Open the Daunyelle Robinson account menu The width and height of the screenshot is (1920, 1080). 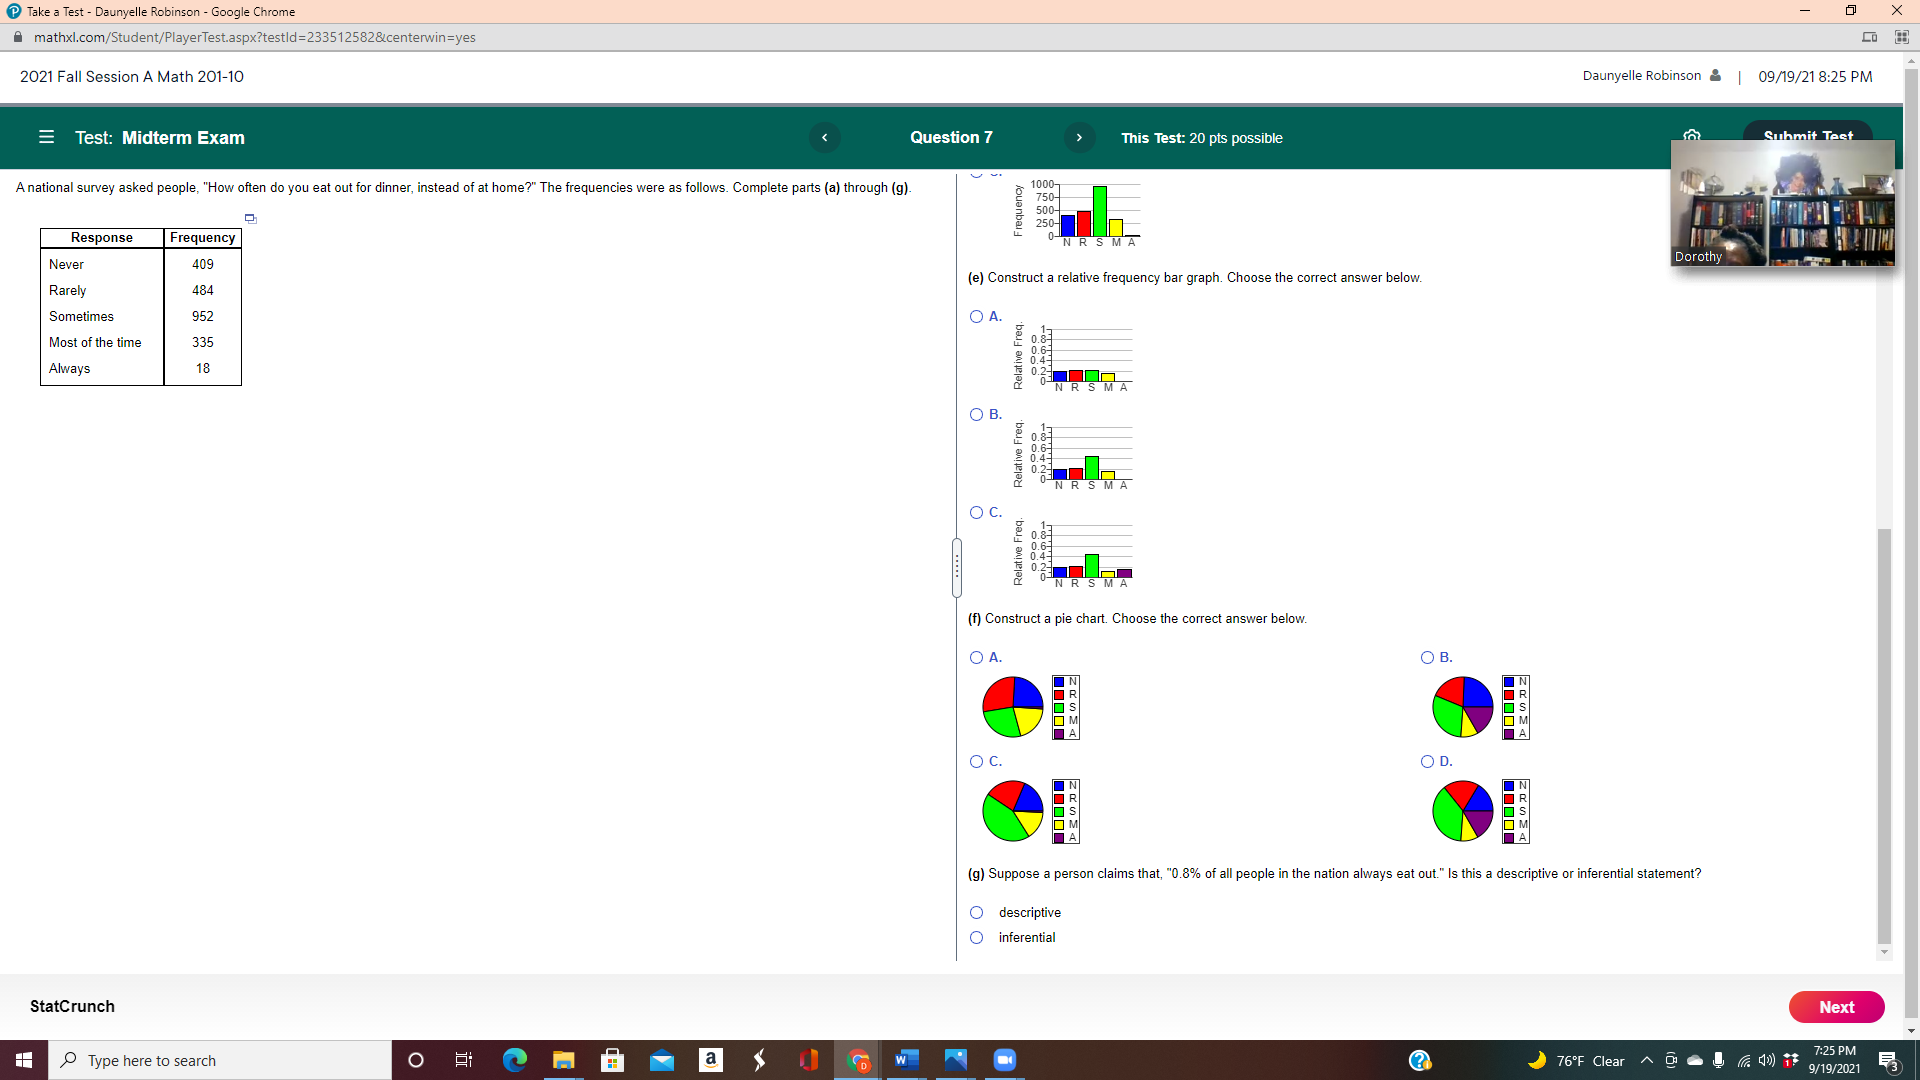coord(1650,76)
